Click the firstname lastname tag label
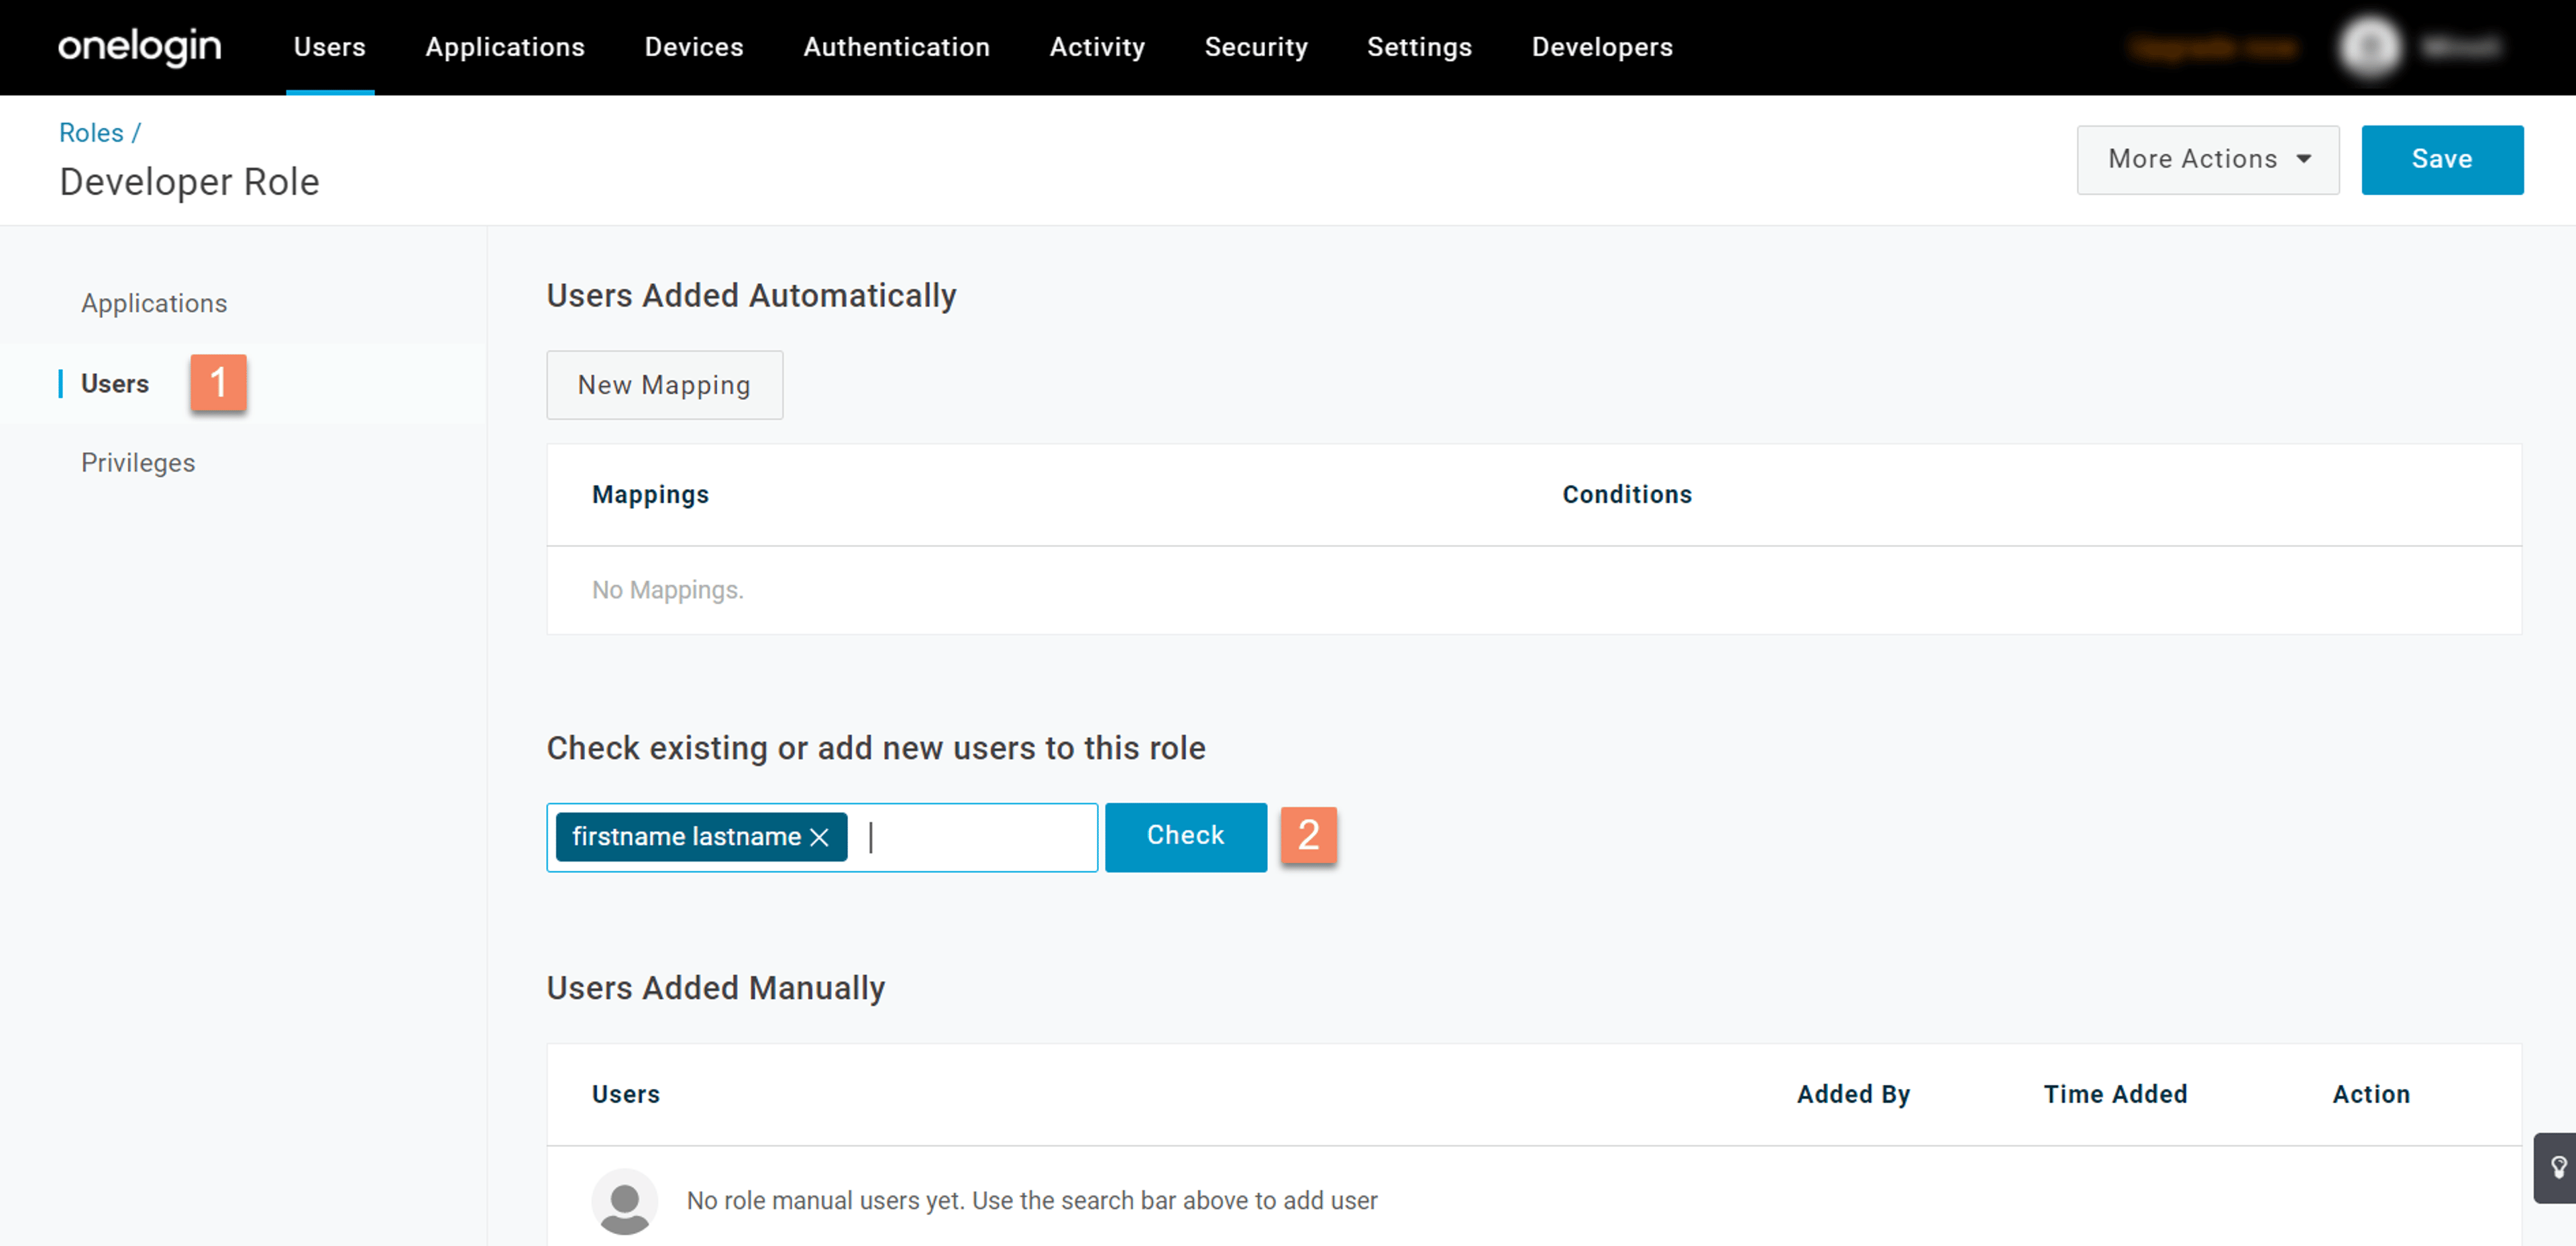The width and height of the screenshot is (2576, 1246). pyautogui.click(x=687, y=836)
